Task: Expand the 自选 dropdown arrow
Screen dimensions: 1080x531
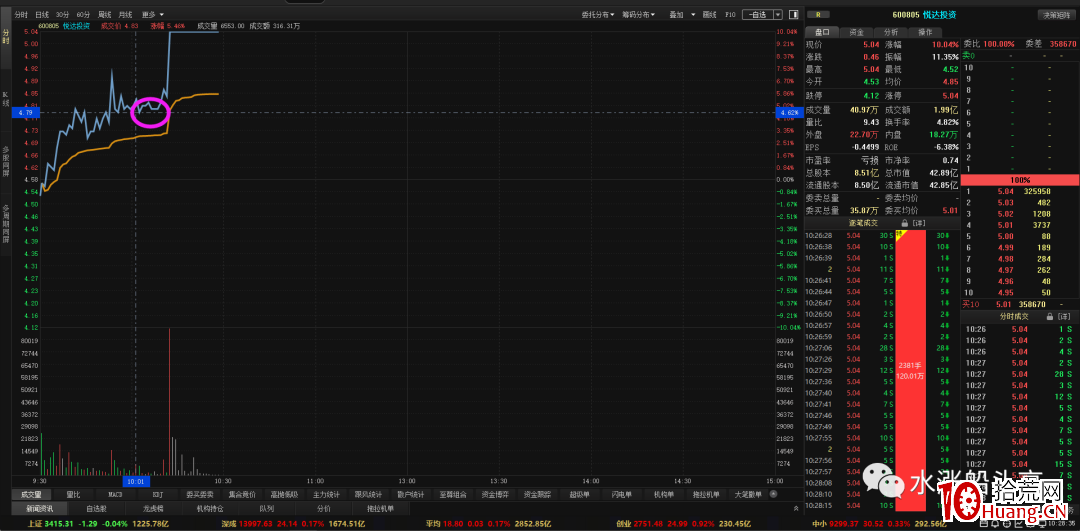Action: click(x=778, y=14)
